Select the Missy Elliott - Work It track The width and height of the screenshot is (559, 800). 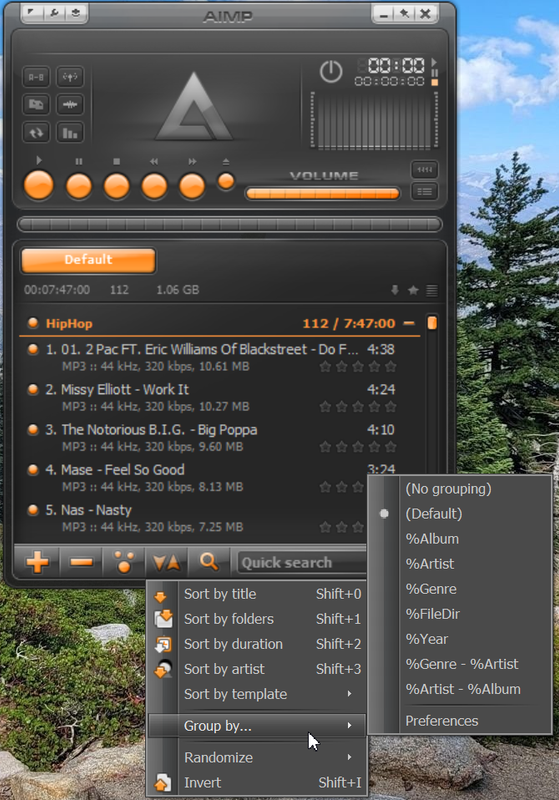(x=219, y=397)
